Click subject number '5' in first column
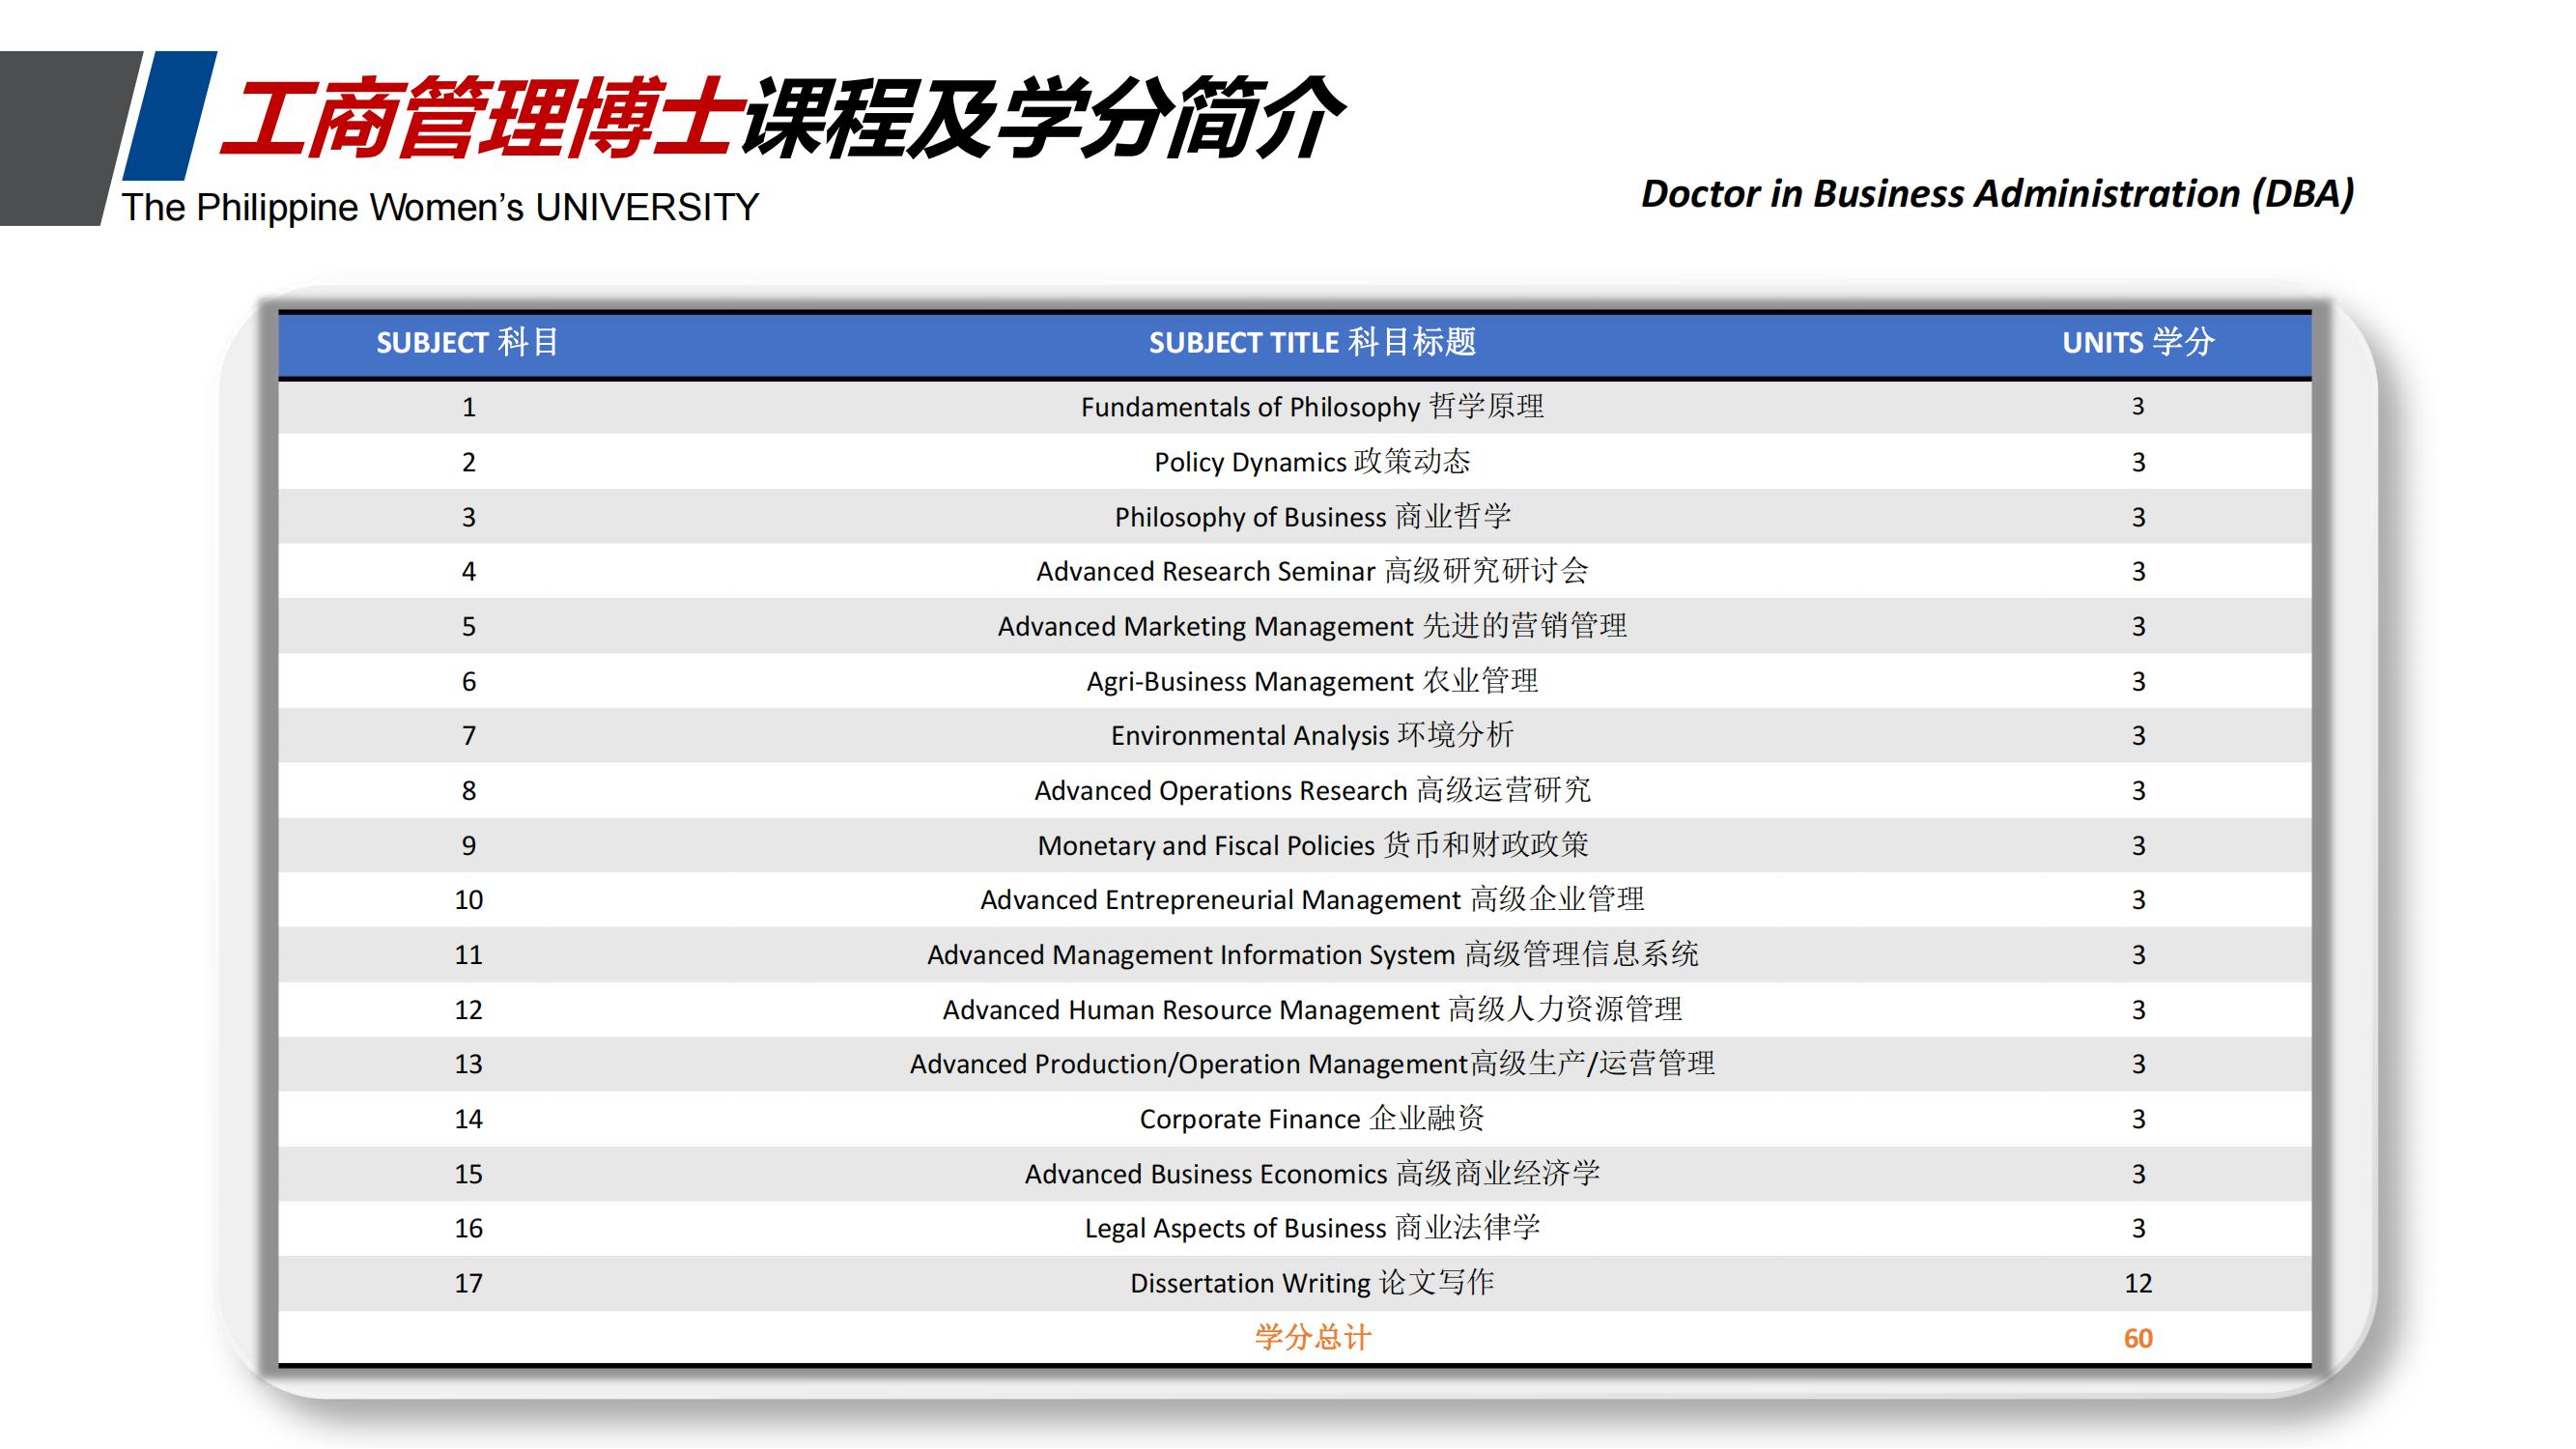The height and width of the screenshot is (1449, 2576). click(x=468, y=626)
